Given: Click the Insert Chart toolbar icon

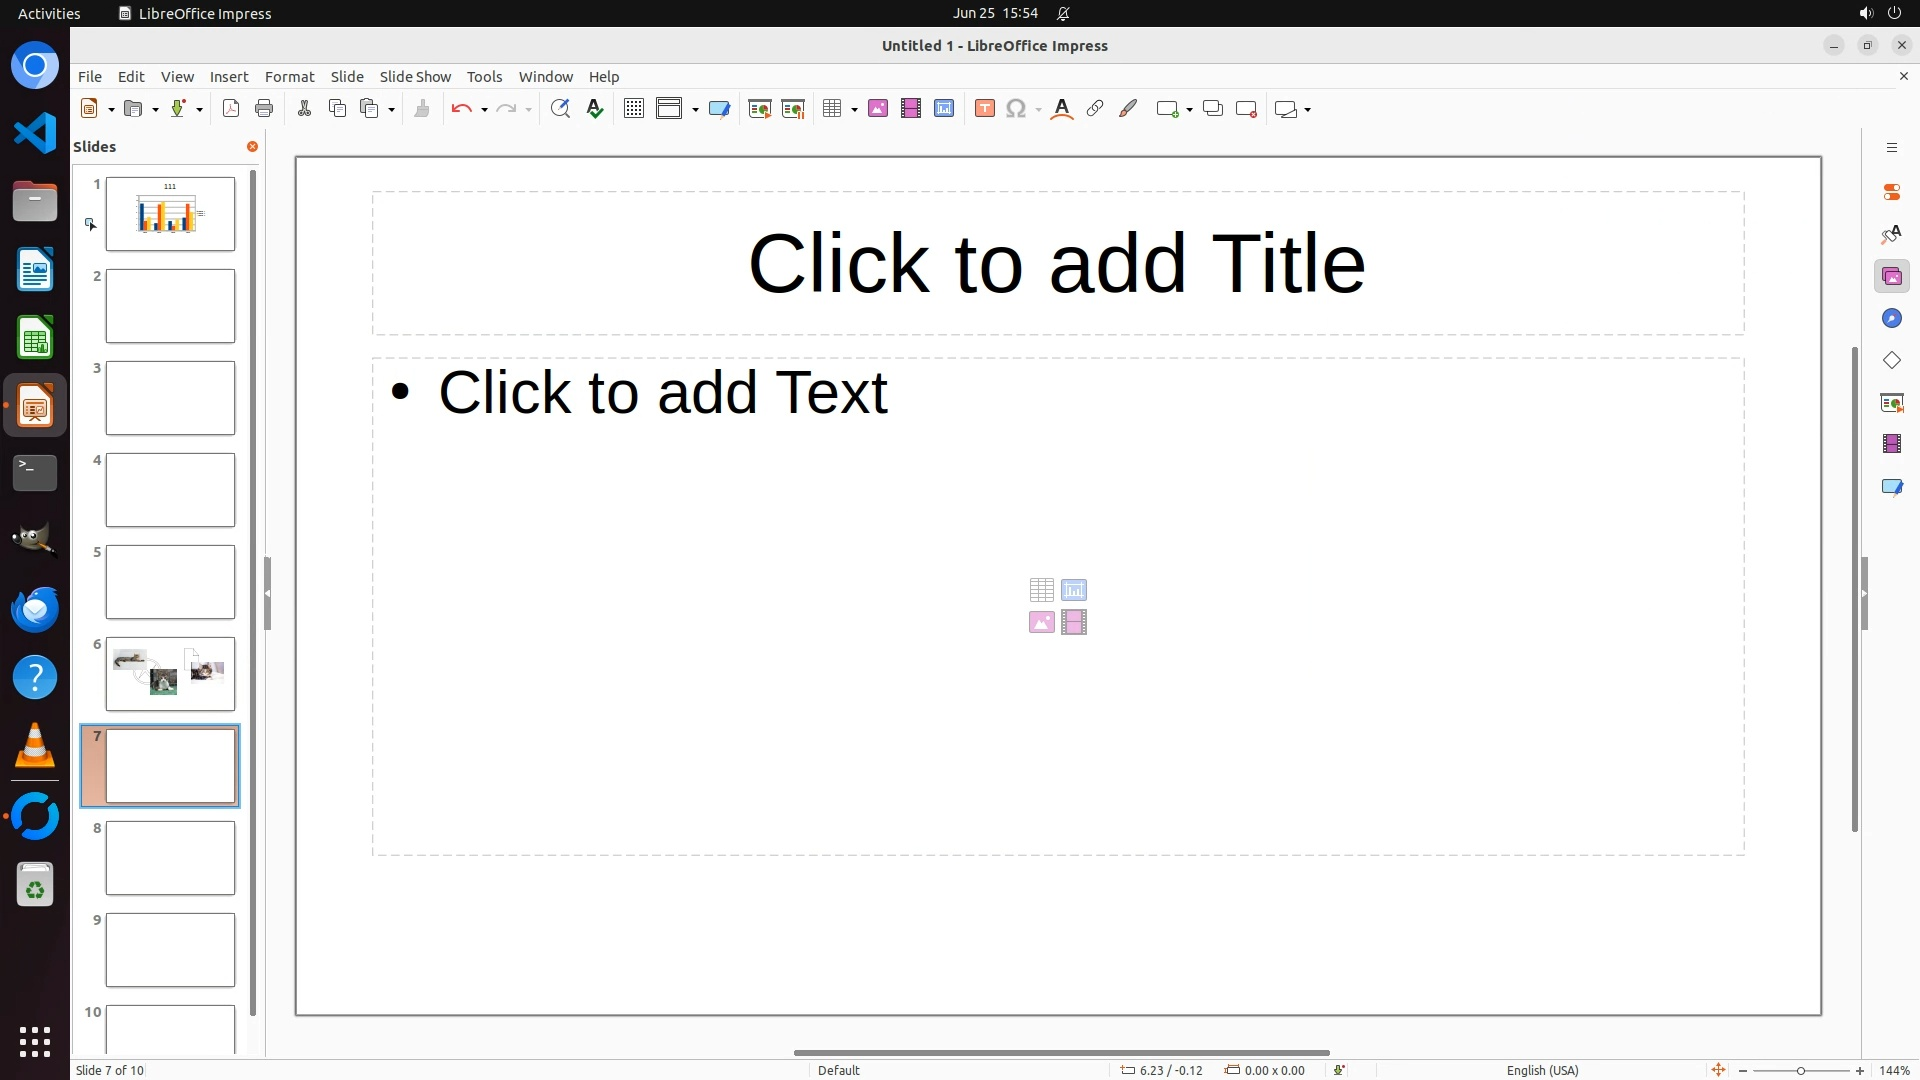Looking at the screenshot, I should click(x=943, y=109).
